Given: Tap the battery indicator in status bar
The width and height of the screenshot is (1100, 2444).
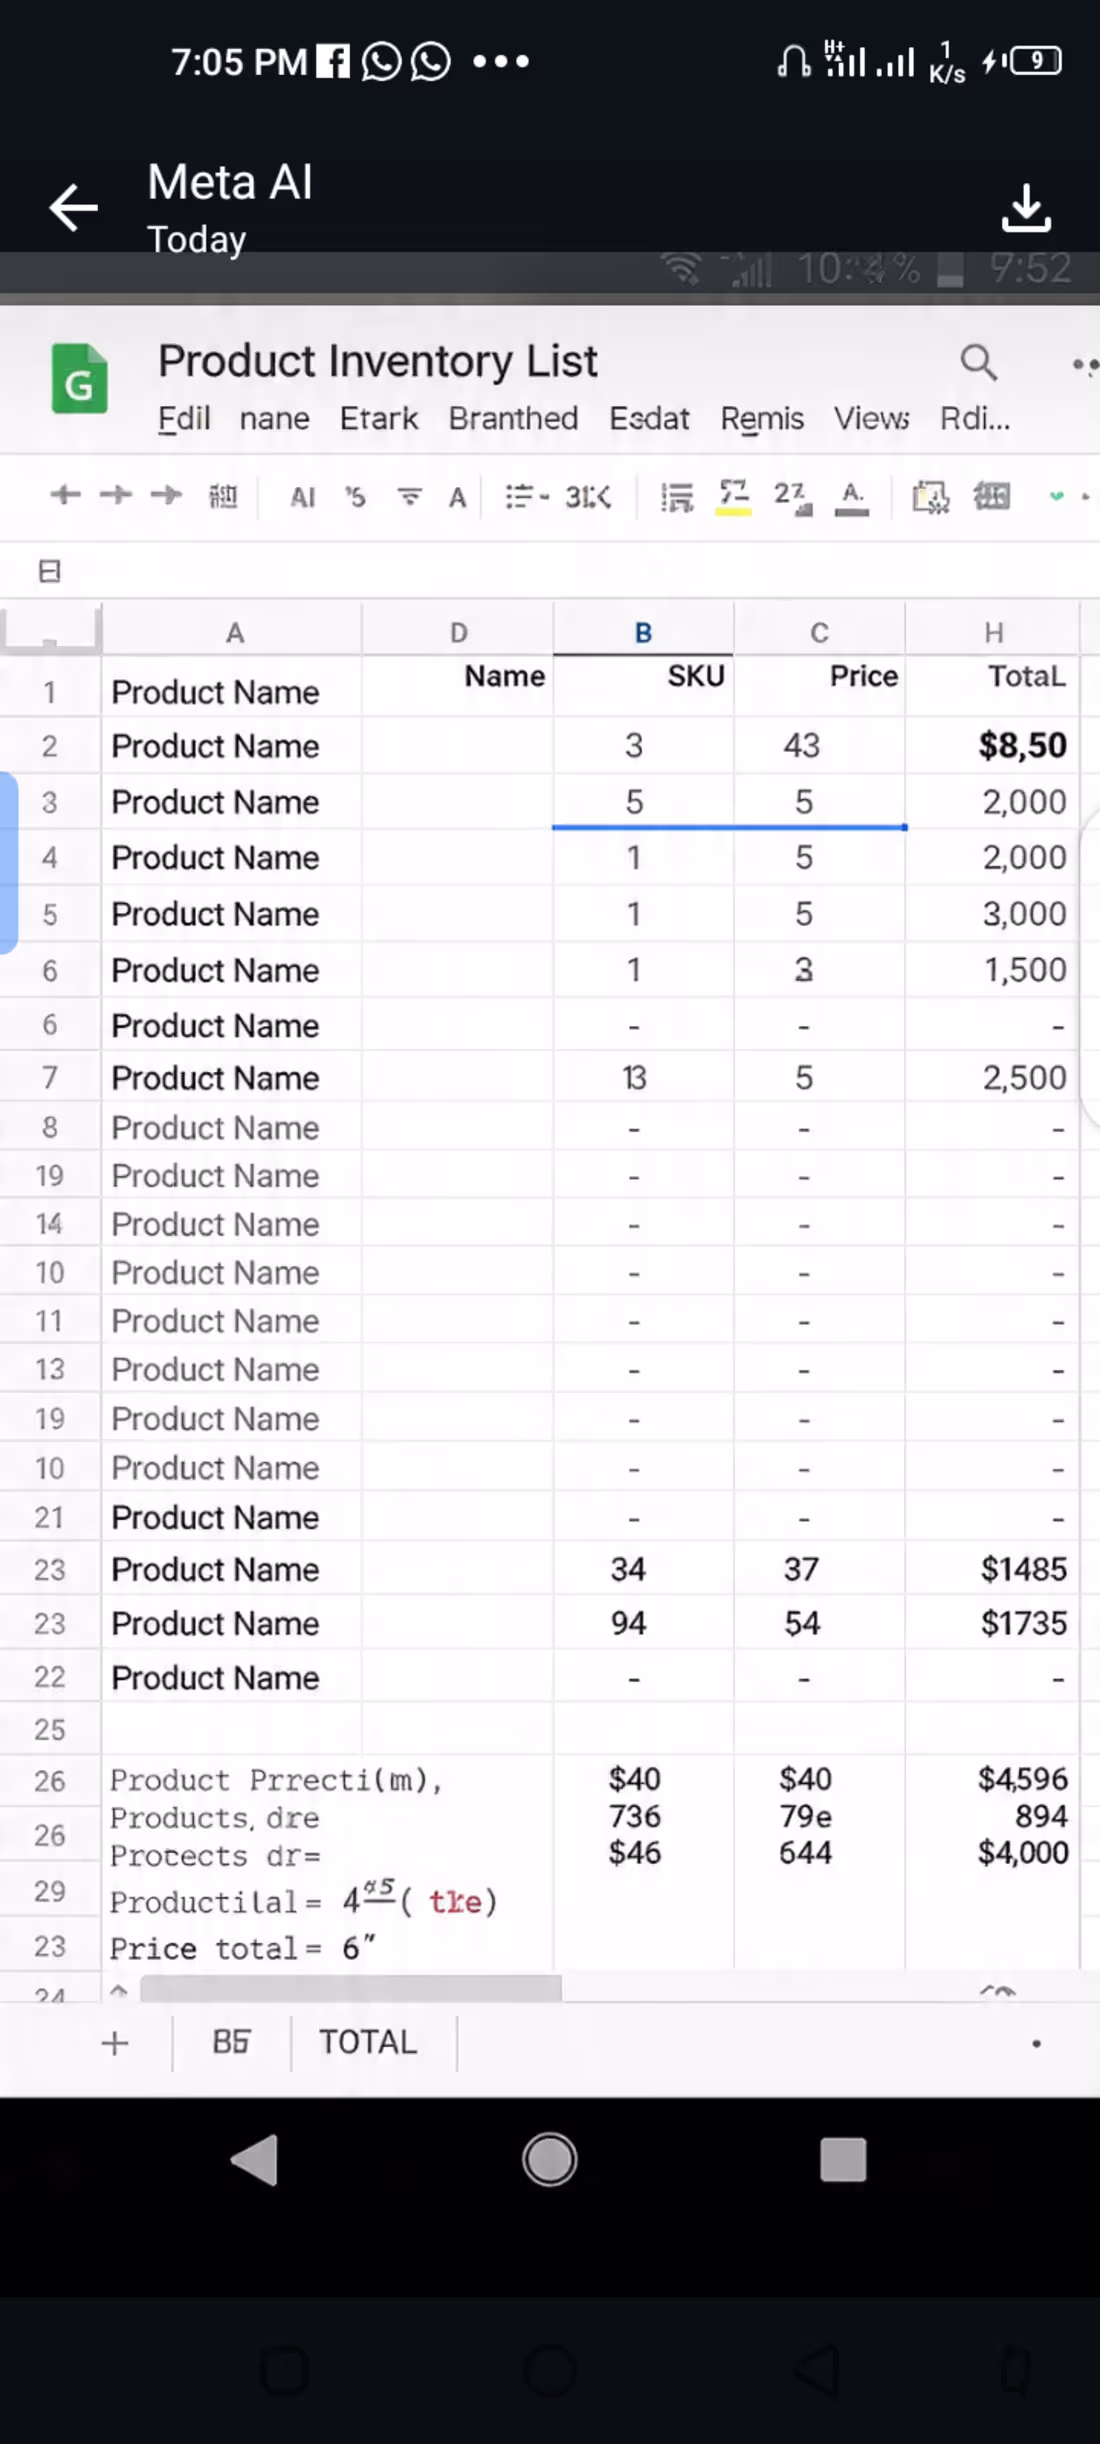Looking at the screenshot, I should [x=1035, y=62].
